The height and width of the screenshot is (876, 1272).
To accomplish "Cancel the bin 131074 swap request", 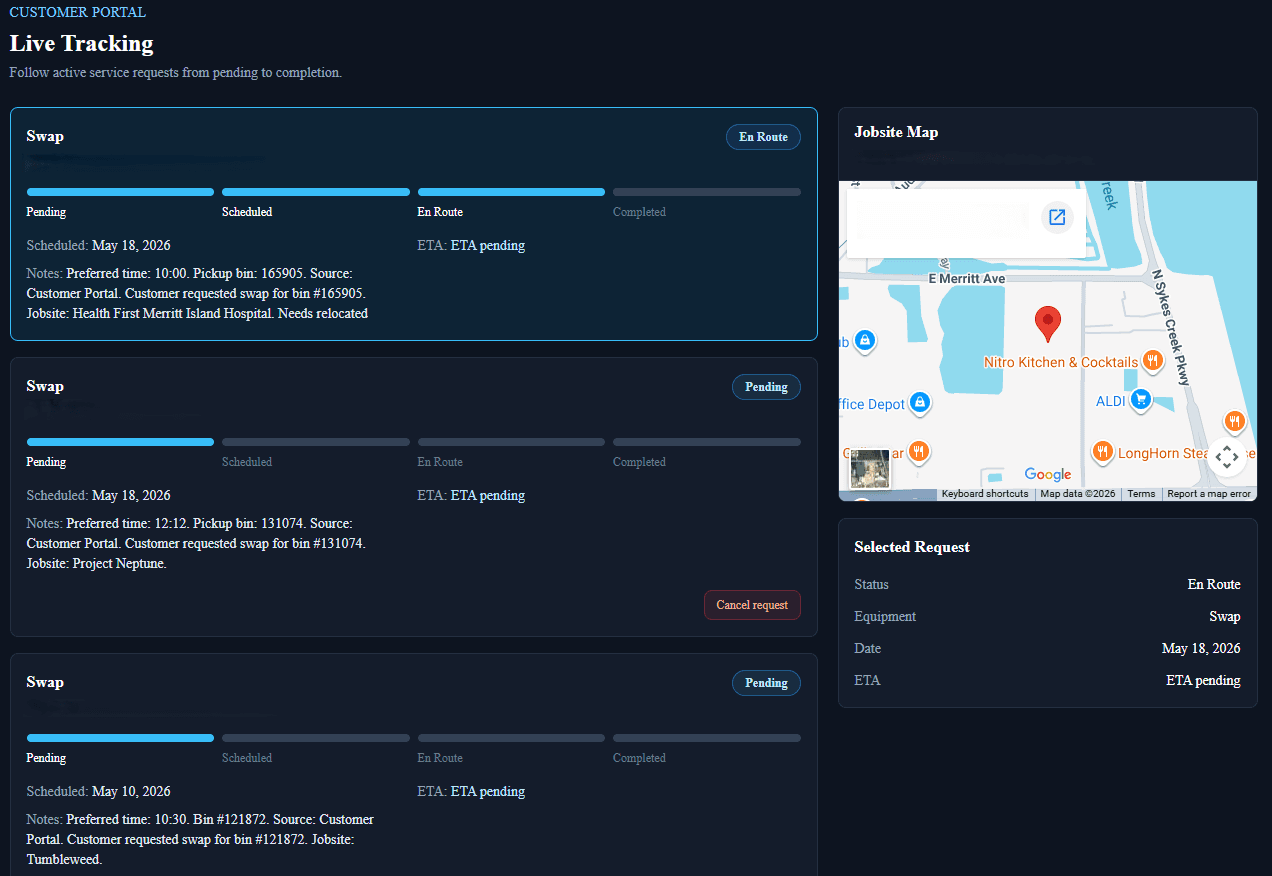I will (752, 605).
